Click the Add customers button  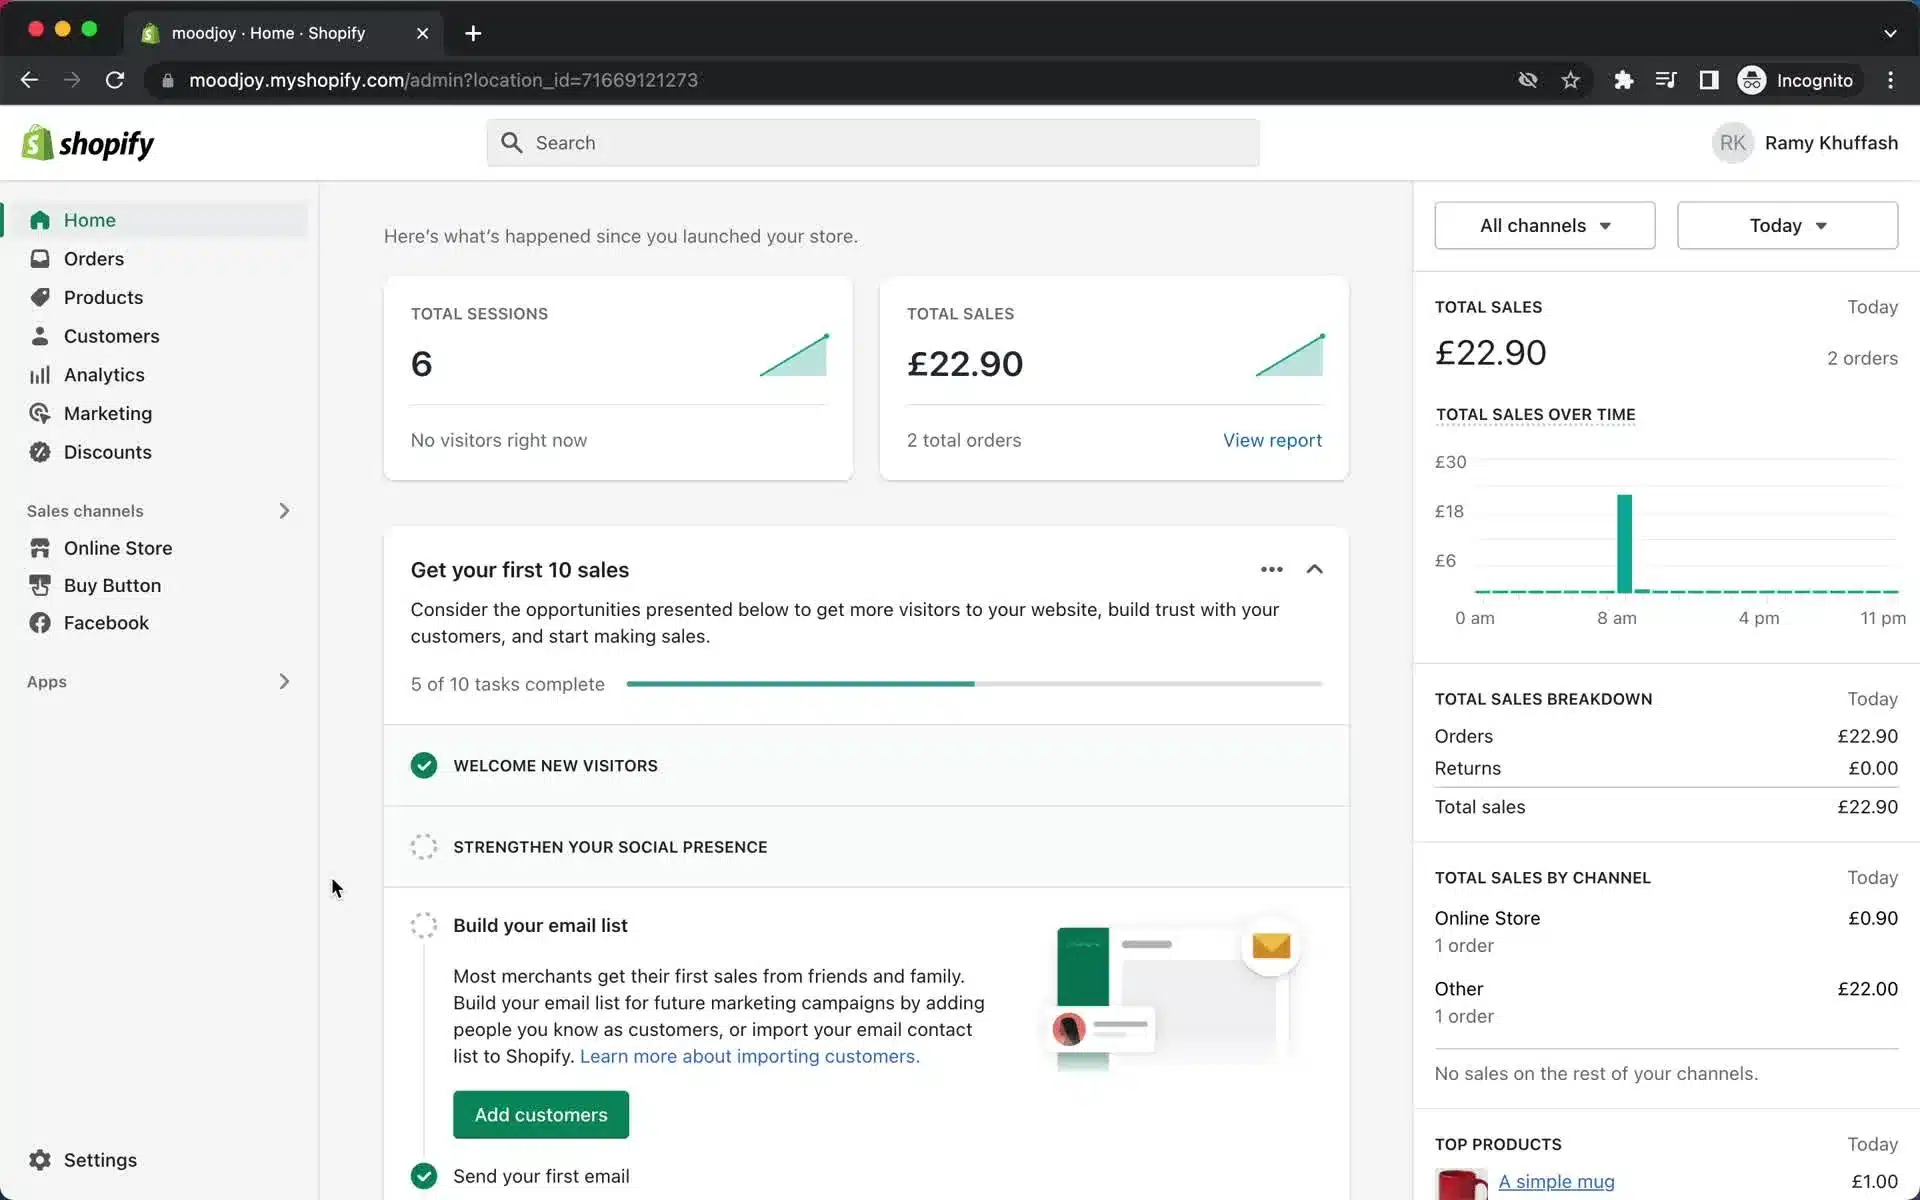coord(540,1114)
